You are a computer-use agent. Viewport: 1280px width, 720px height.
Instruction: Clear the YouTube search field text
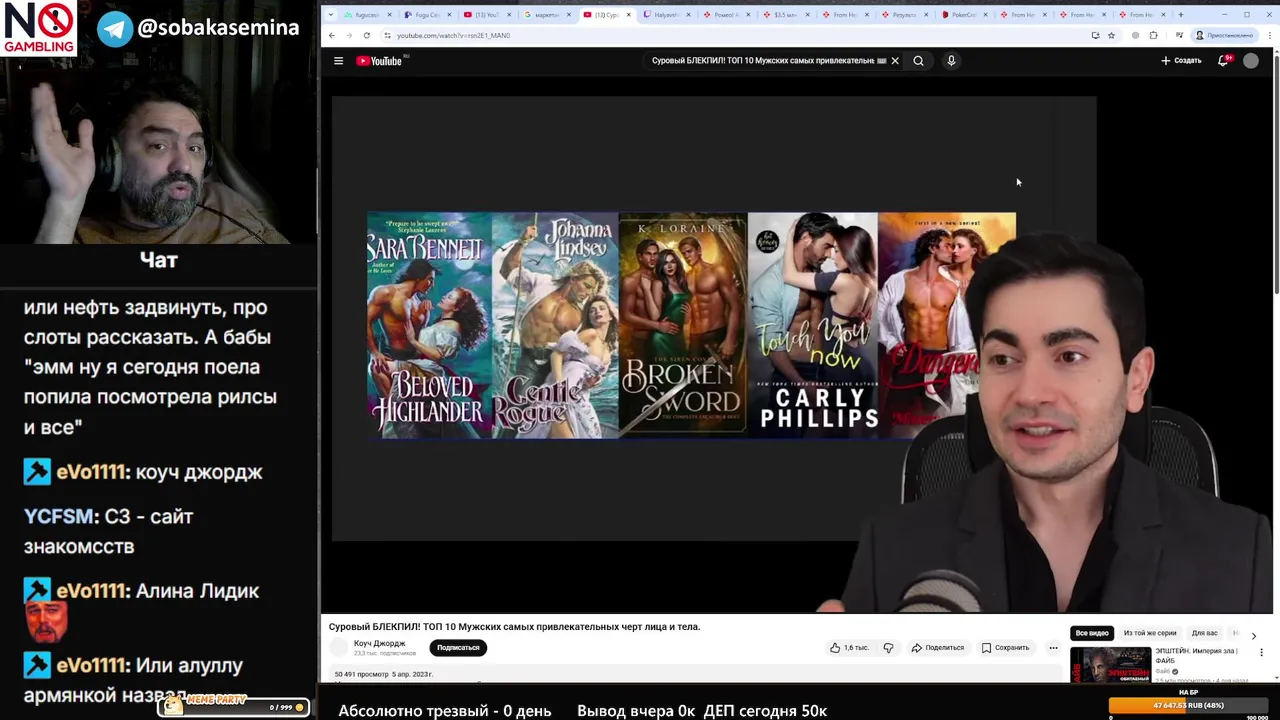pyautogui.click(x=895, y=61)
